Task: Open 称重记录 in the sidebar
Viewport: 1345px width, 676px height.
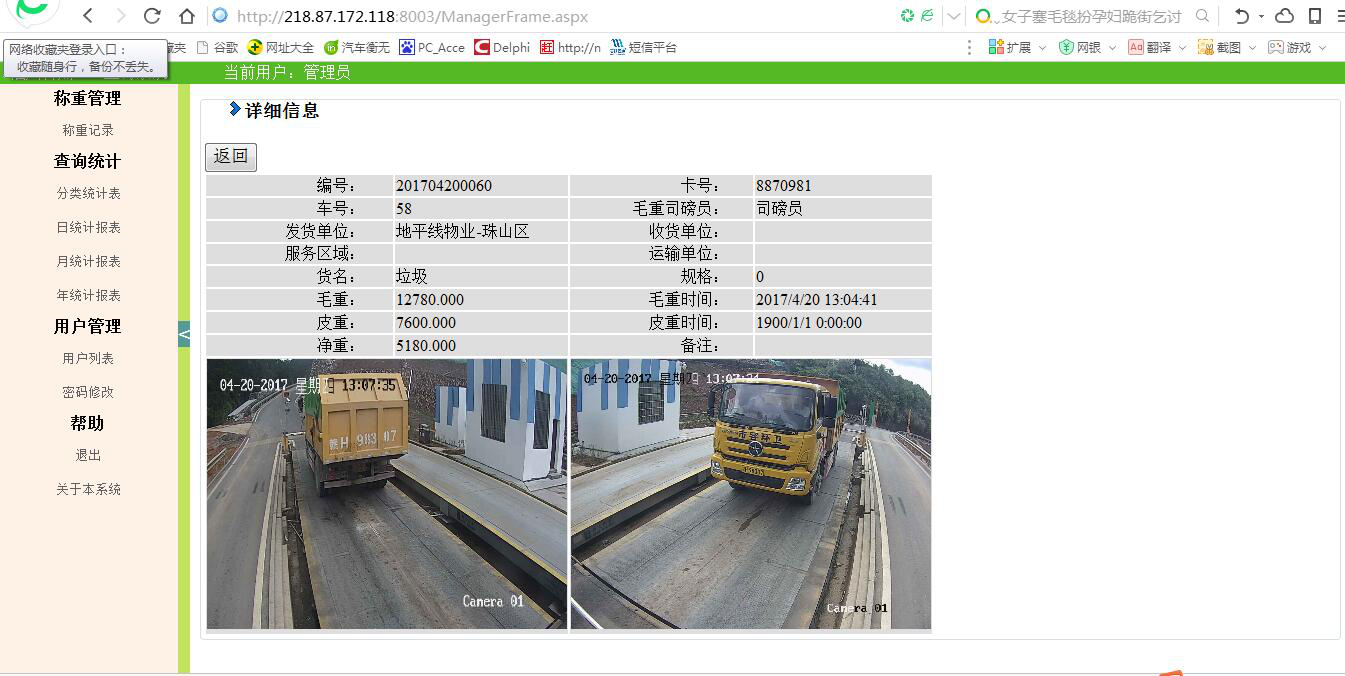Action: click(x=88, y=130)
